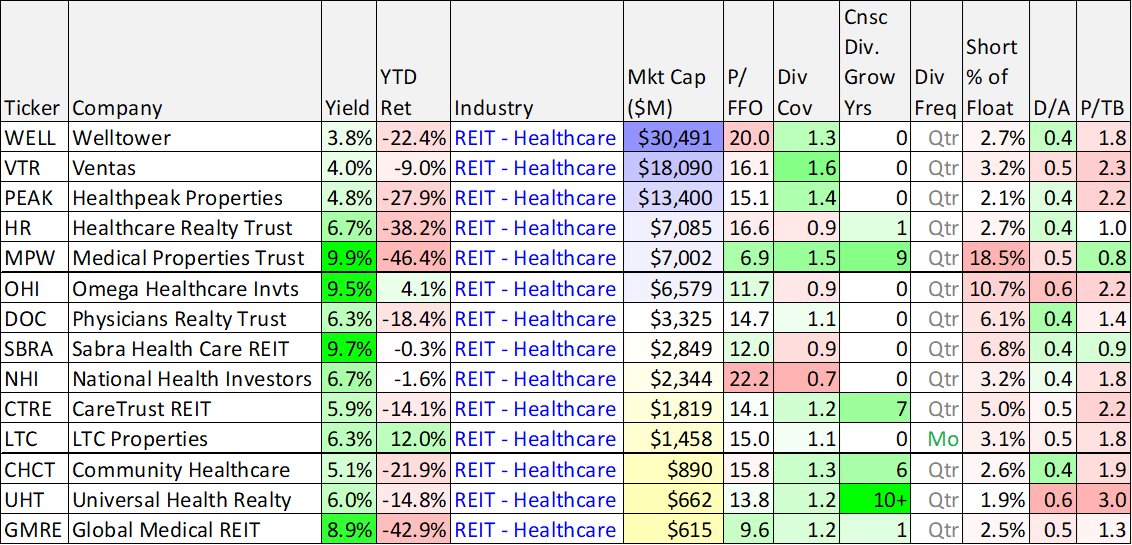Viewport: 1132px width, 545px height.
Task: Select the National Health Investors cell
Action: tap(195, 379)
